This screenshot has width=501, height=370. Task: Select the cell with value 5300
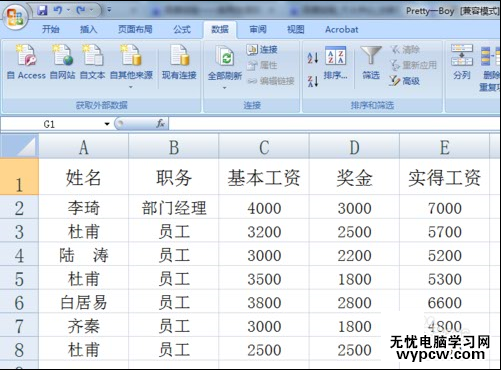coord(444,278)
